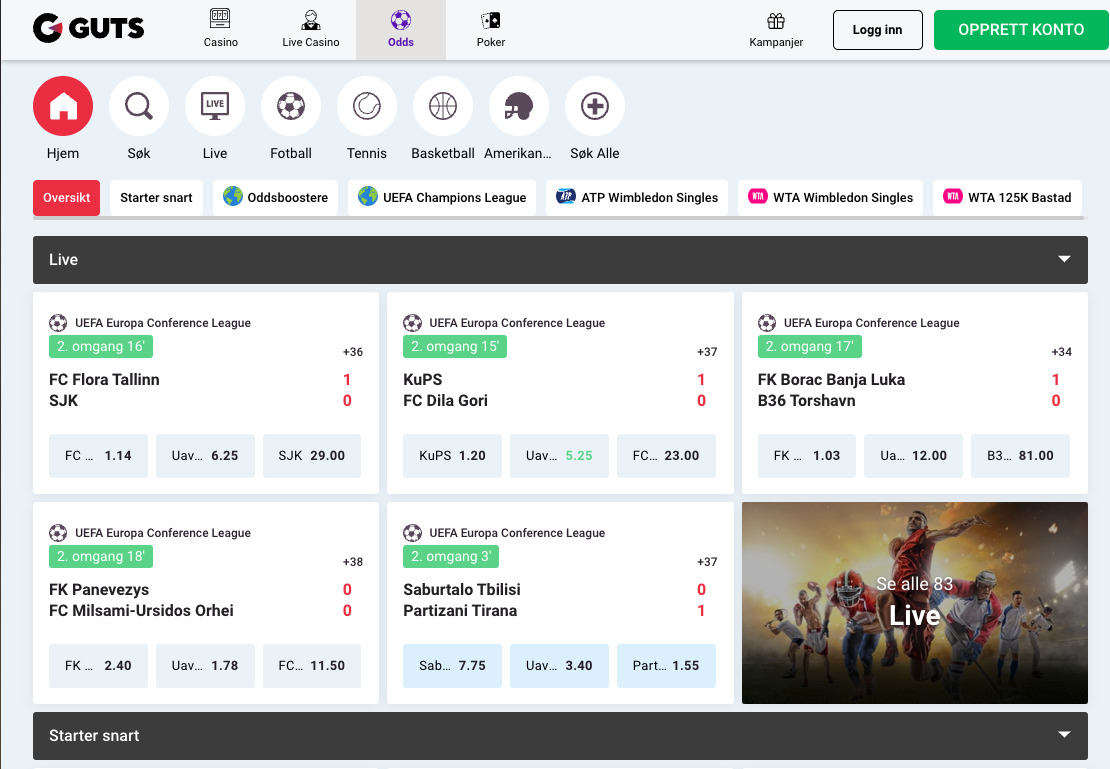The width and height of the screenshot is (1110, 769).
Task: Bet on FC Dila Gori at 23.00
Action: [666, 455]
